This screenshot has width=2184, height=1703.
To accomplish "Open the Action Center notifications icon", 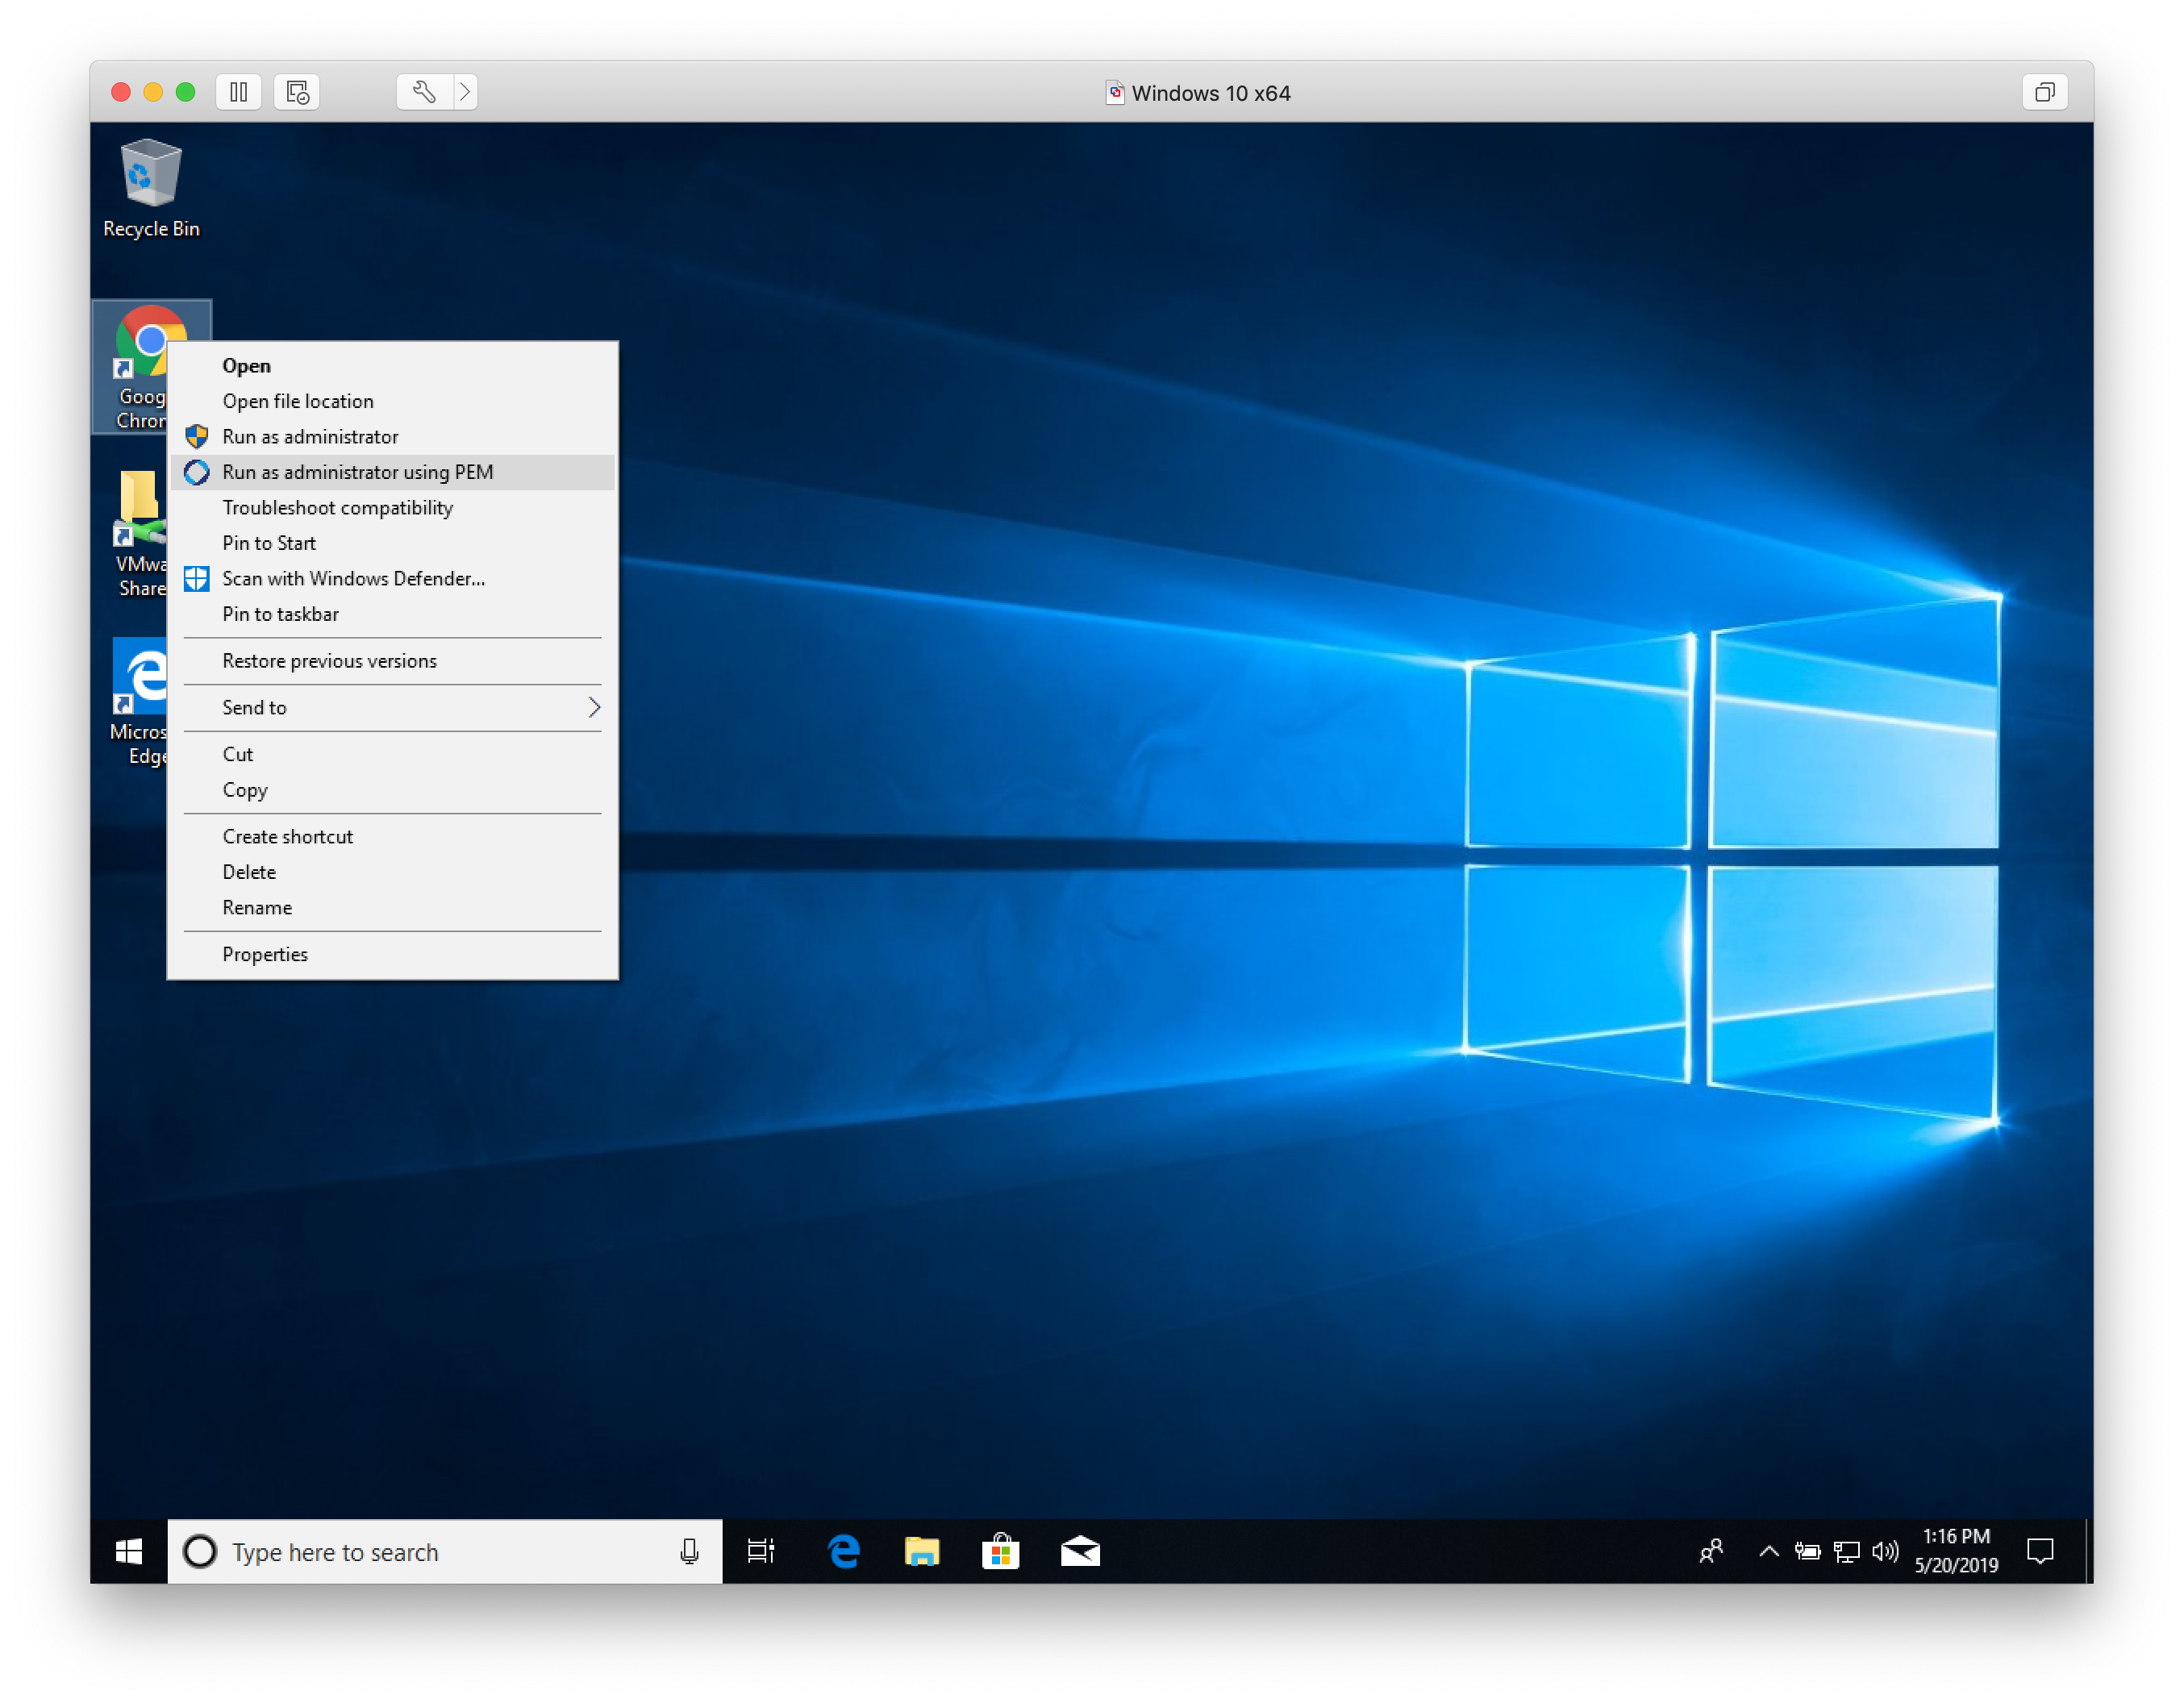I will click(2040, 1551).
